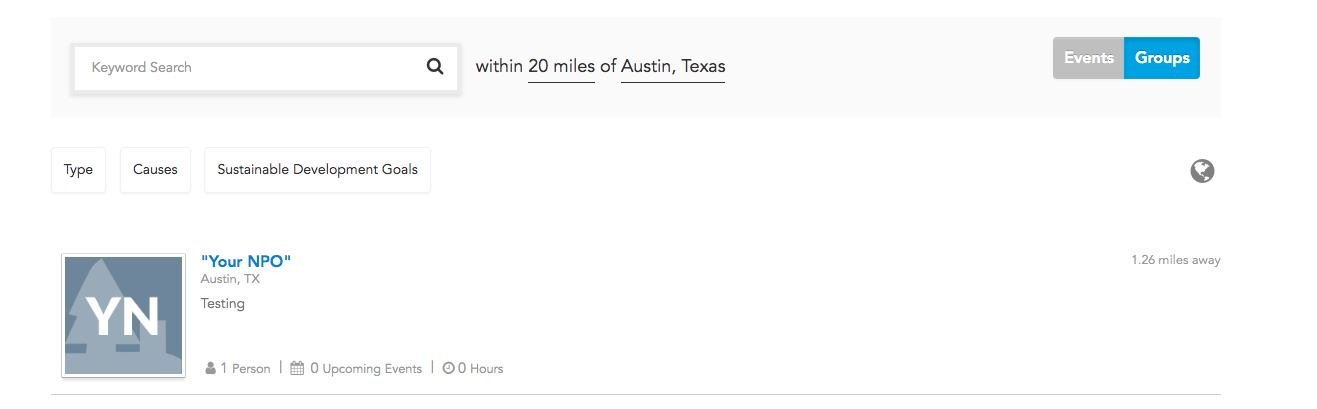1317x409 pixels.
Task: Click the 1 Person member count
Action: point(245,369)
